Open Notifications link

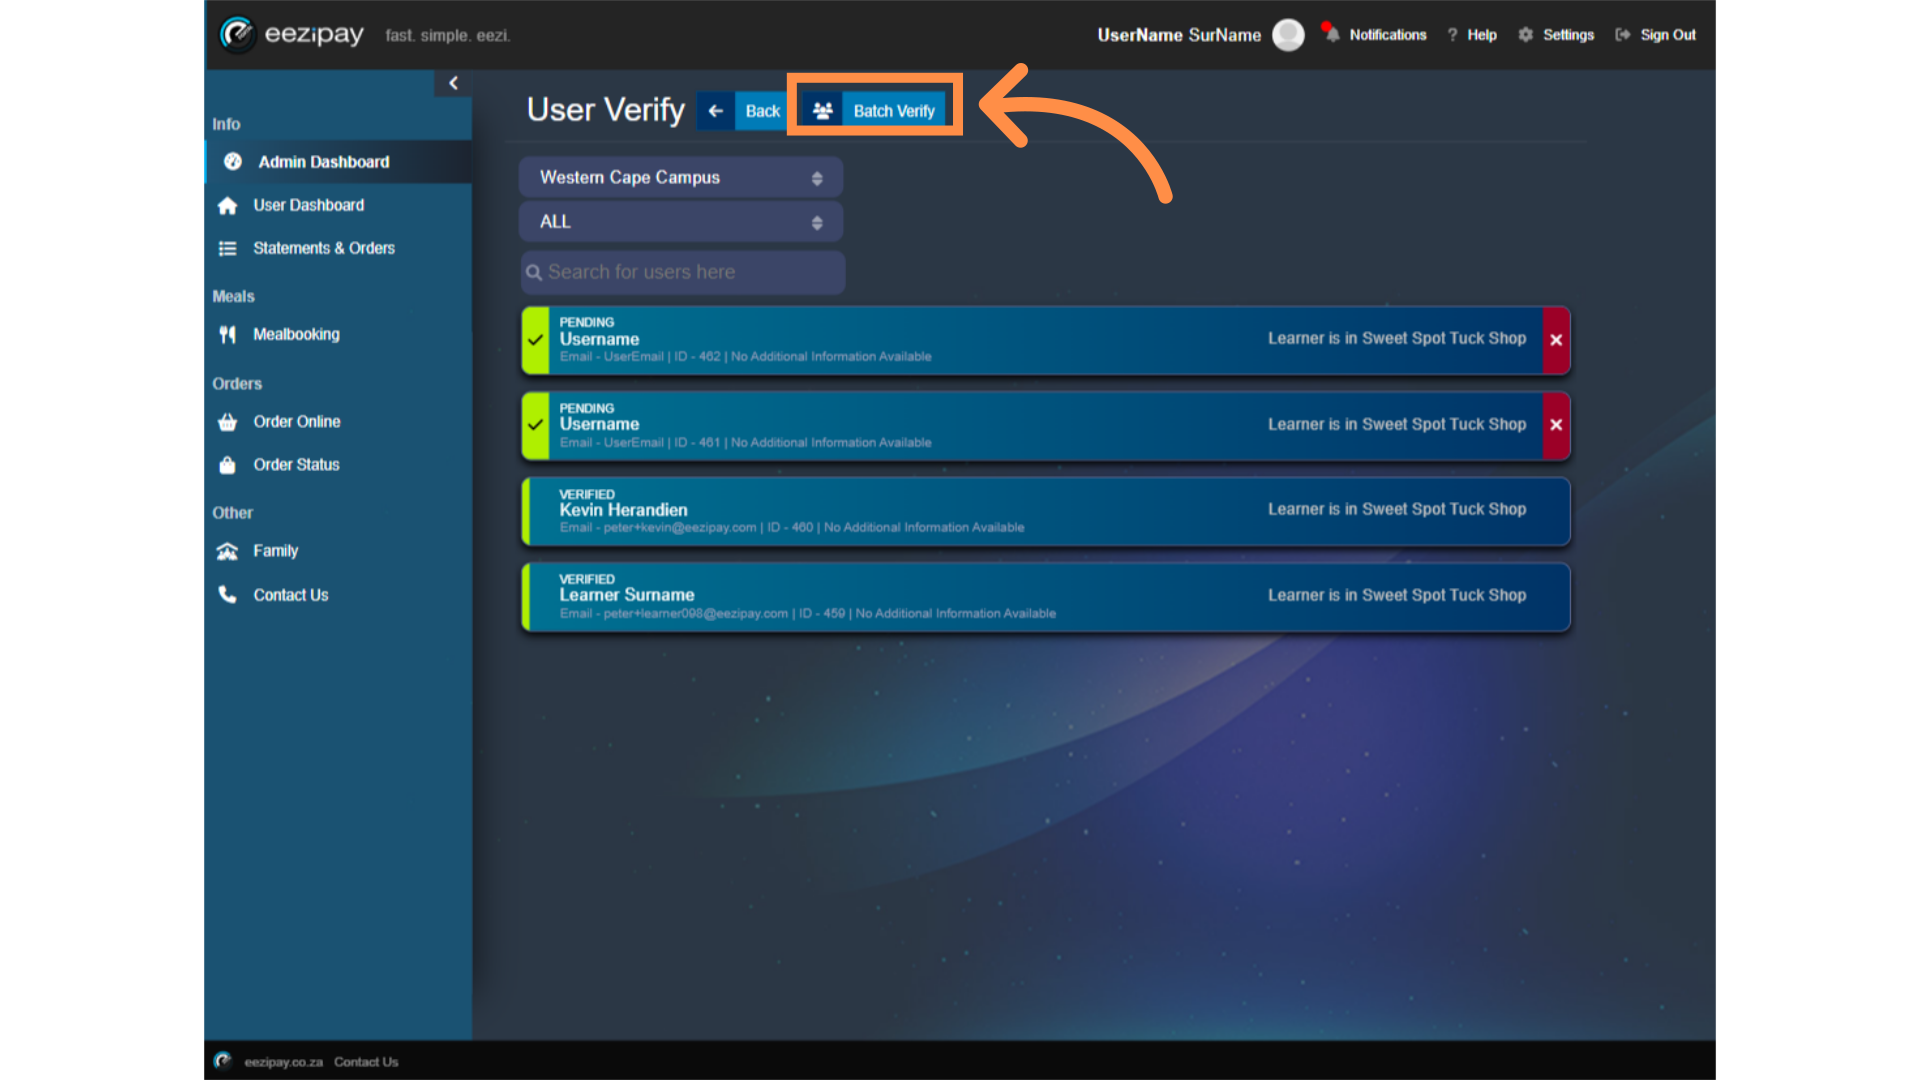coord(1388,35)
